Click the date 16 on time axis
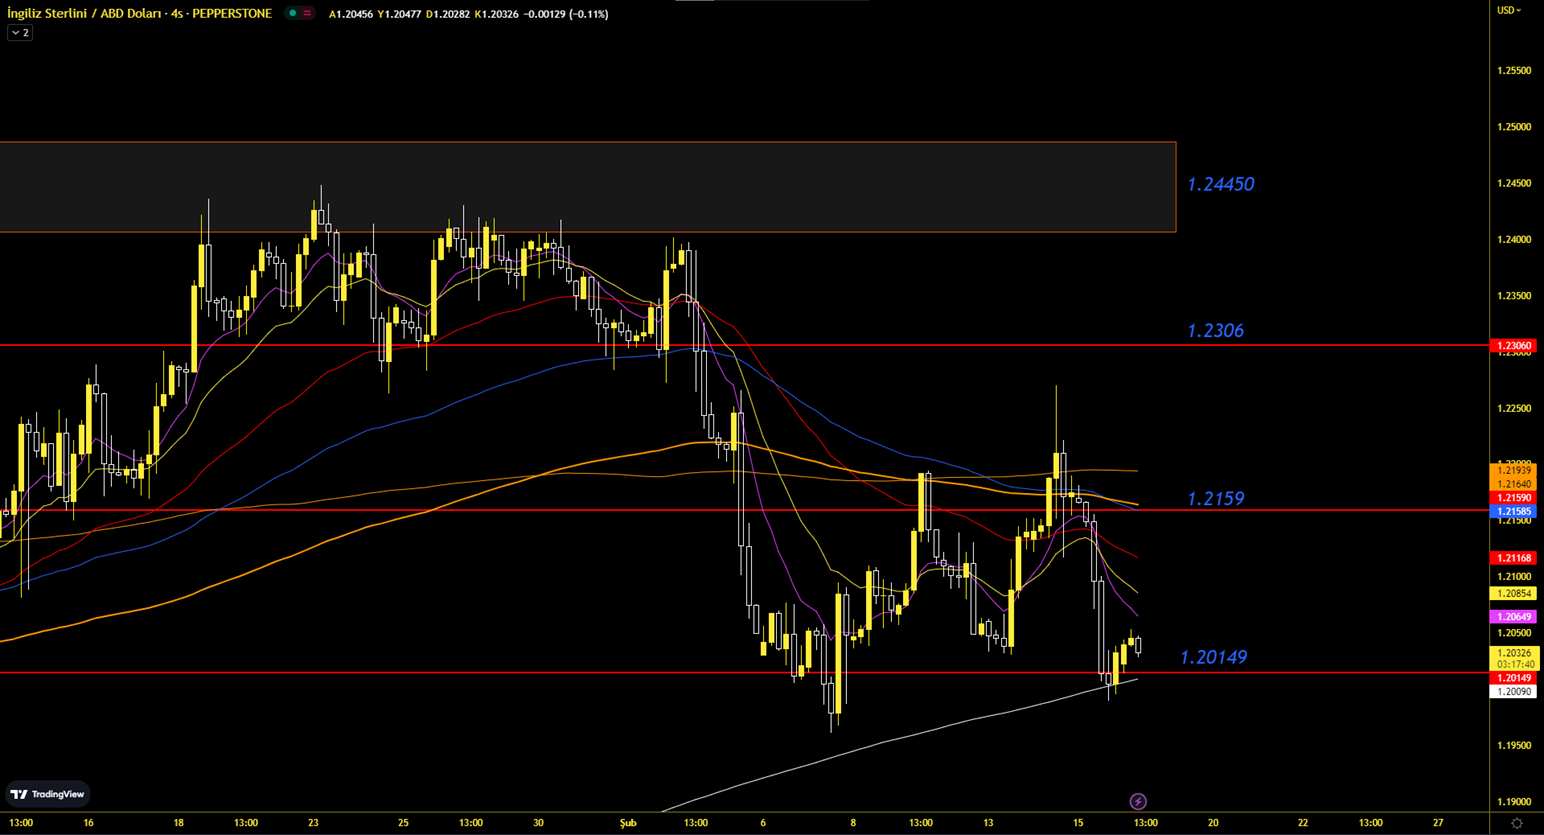Viewport: 1544px width, 835px height. click(89, 823)
